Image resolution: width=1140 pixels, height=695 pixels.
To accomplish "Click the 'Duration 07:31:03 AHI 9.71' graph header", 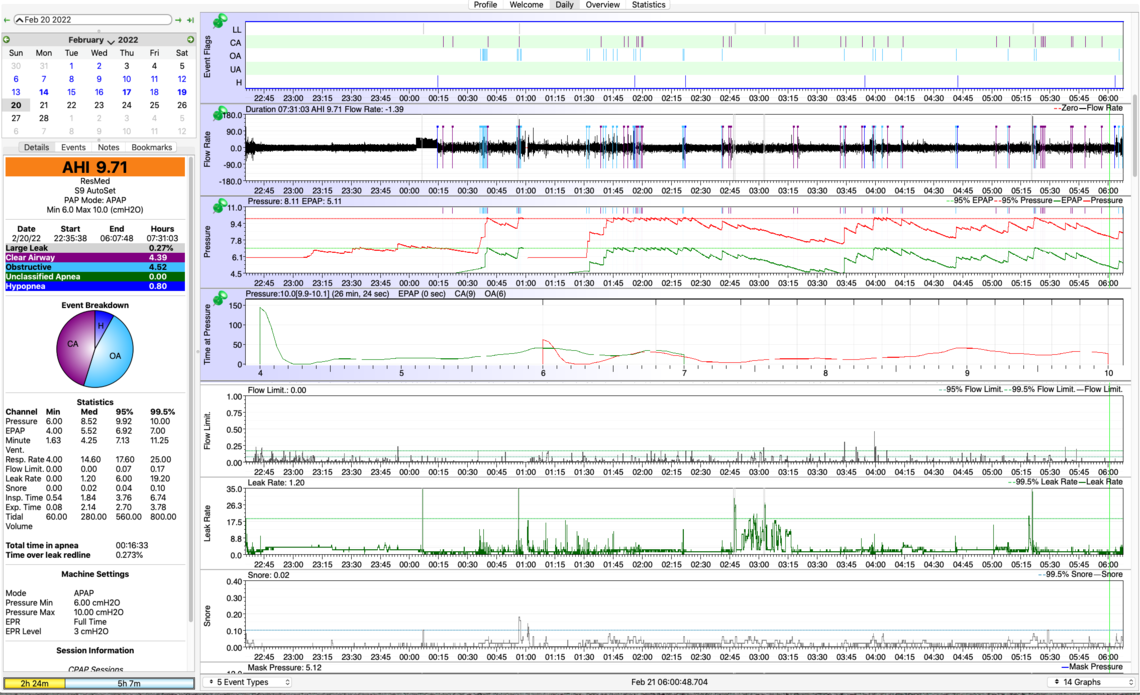I will point(324,109).
